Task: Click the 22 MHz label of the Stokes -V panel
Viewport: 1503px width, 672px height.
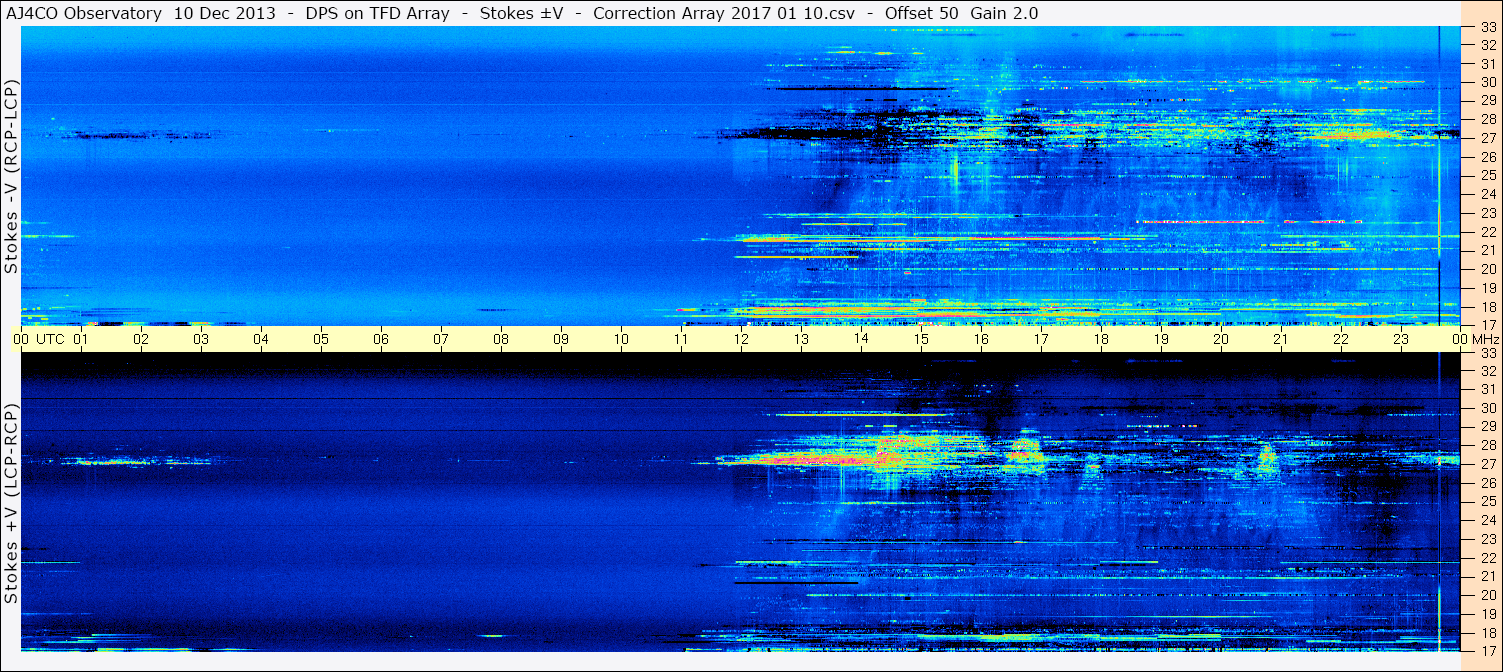Action: tap(1488, 232)
